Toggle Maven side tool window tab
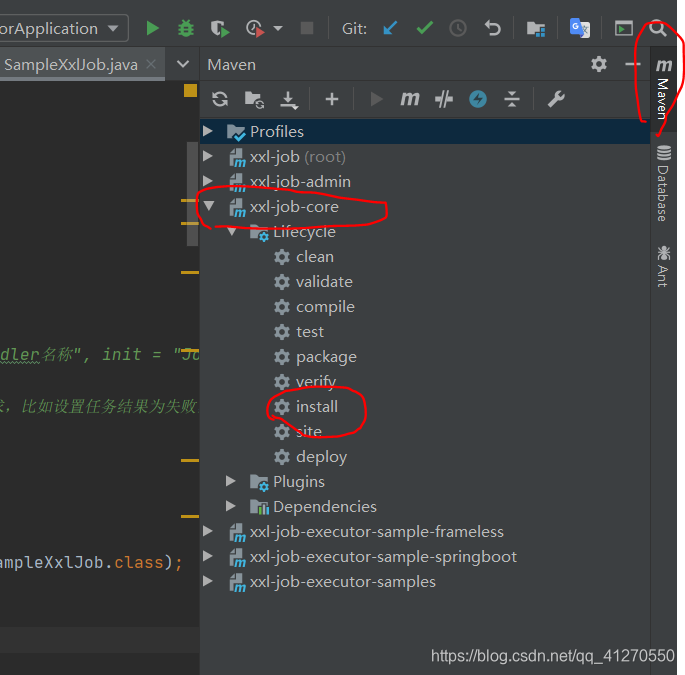Viewport: 685px width, 675px height. coord(663,89)
